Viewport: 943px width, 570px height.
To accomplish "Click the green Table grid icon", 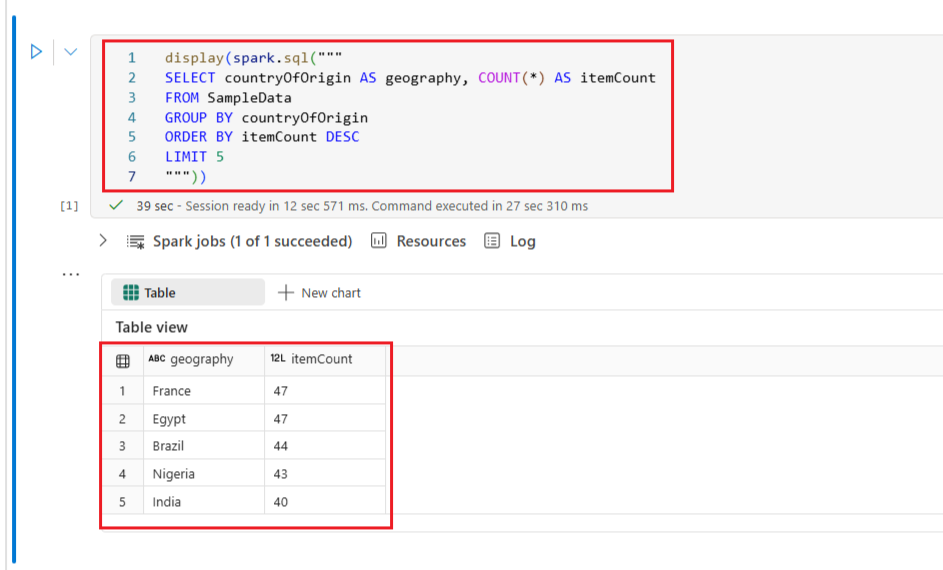I will pos(131,293).
